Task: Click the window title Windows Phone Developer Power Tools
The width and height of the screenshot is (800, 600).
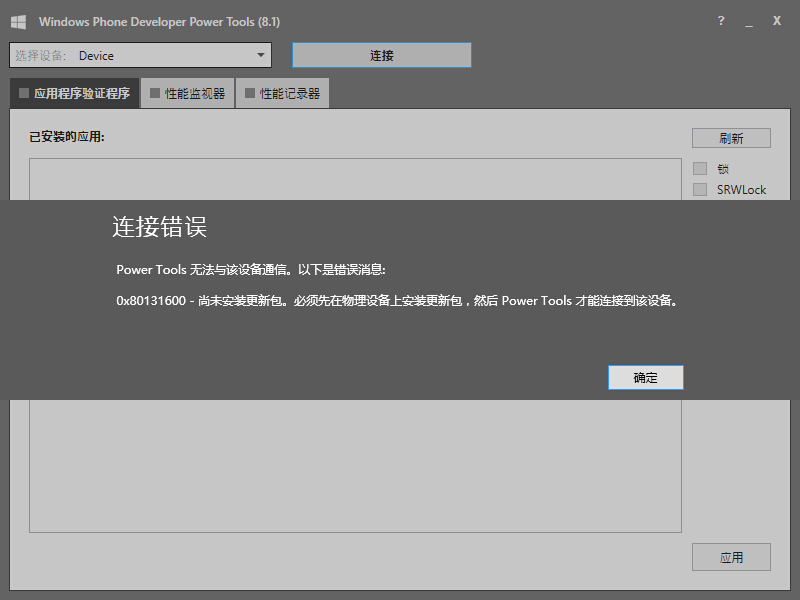Action: coord(159,22)
